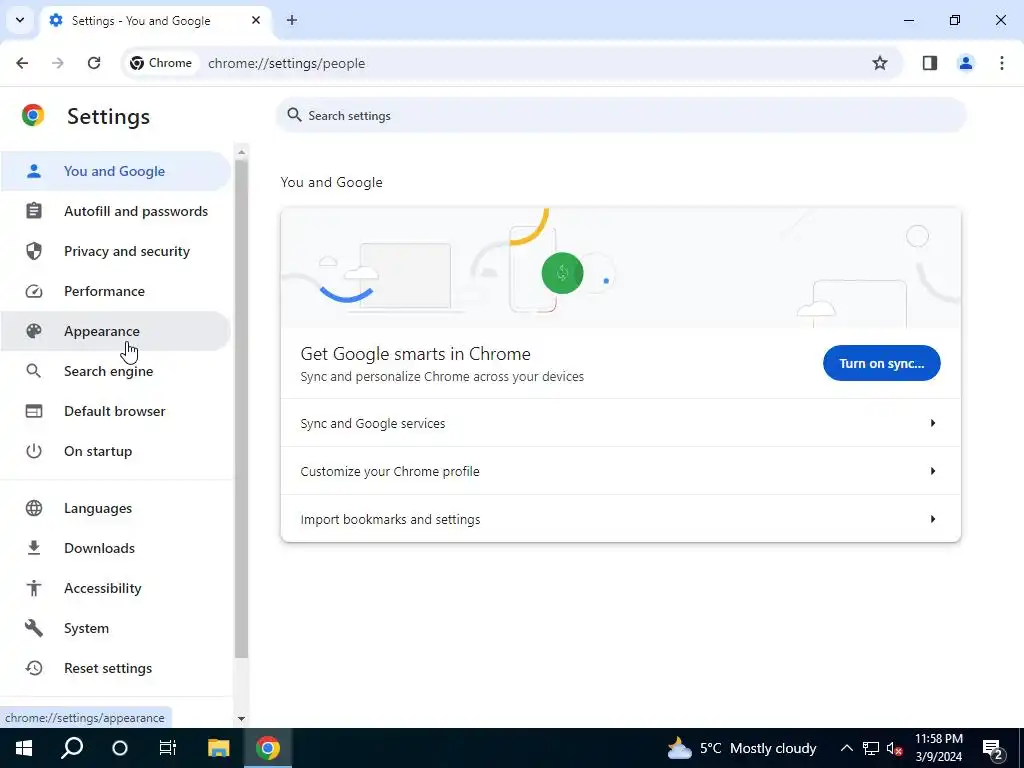Open Task View on taskbar
The height and width of the screenshot is (768, 1024).
click(168, 748)
